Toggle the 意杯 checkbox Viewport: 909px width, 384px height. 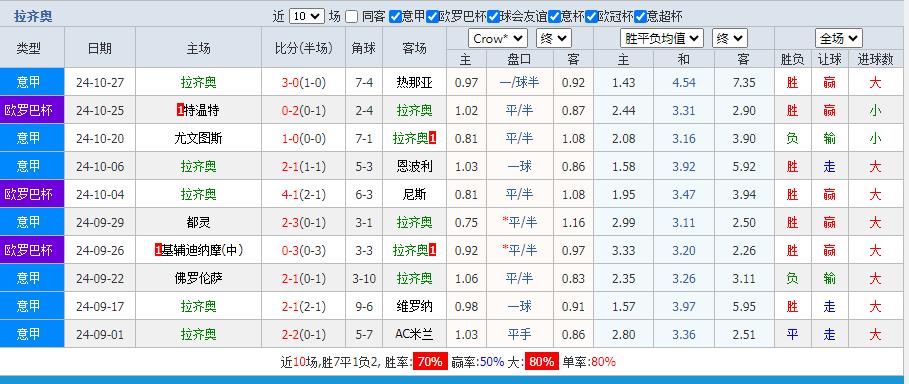click(x=554, y=16)
